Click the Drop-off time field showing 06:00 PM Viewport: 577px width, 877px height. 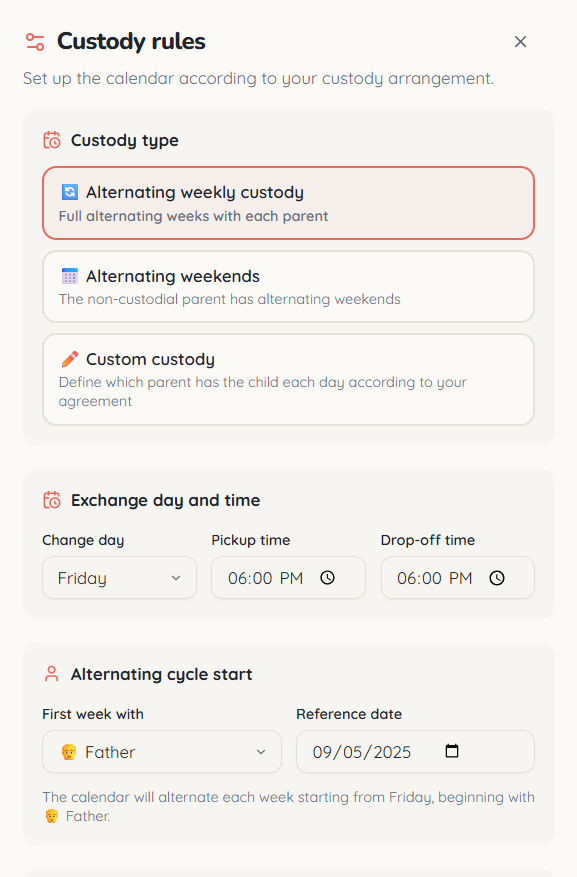click(458, 578)
